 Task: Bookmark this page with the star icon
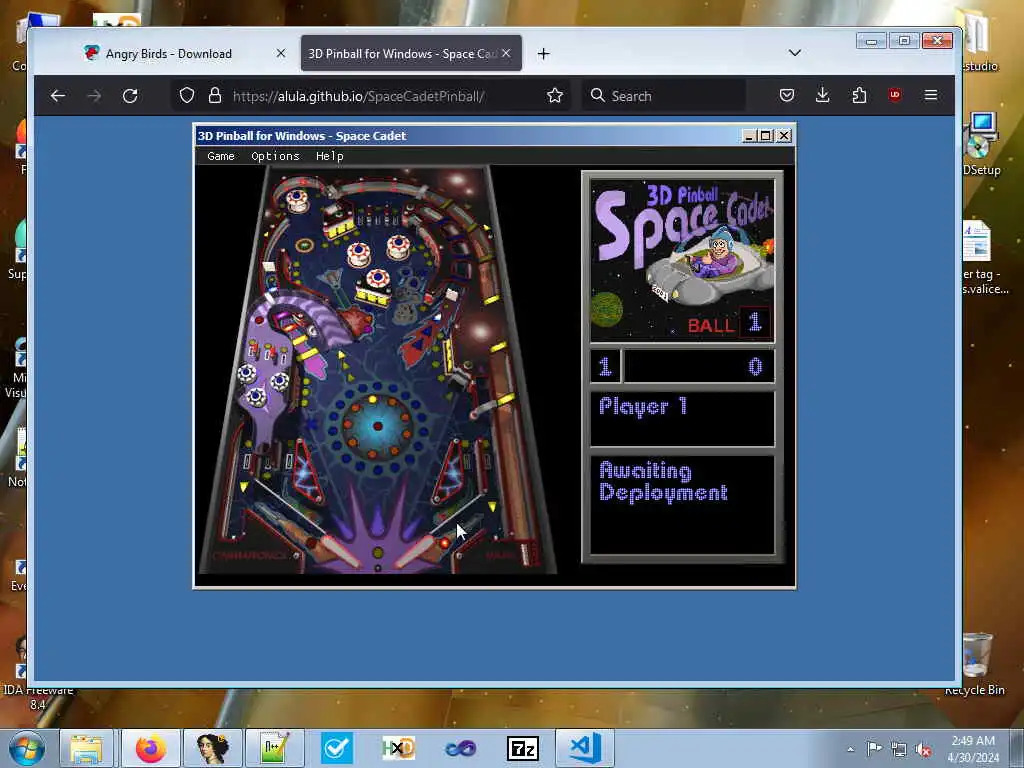pos(555,96)
